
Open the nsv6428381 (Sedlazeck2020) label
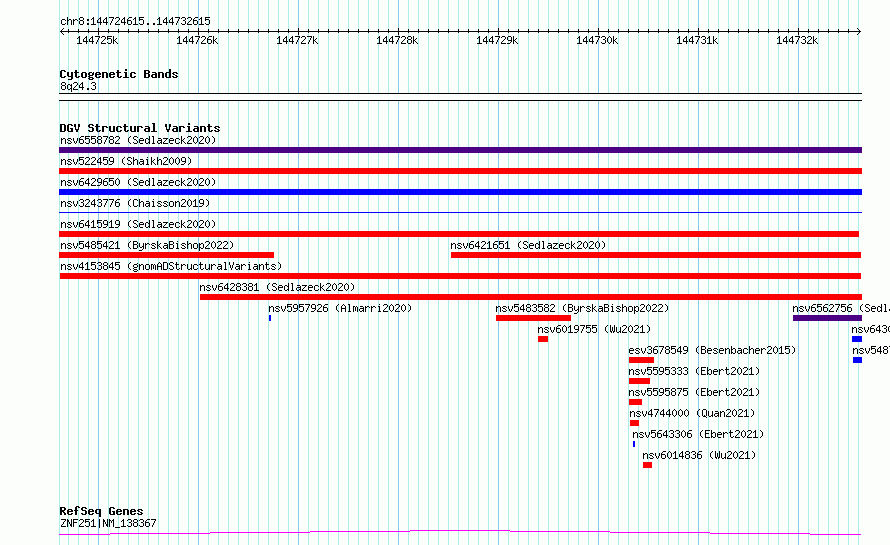277,287
